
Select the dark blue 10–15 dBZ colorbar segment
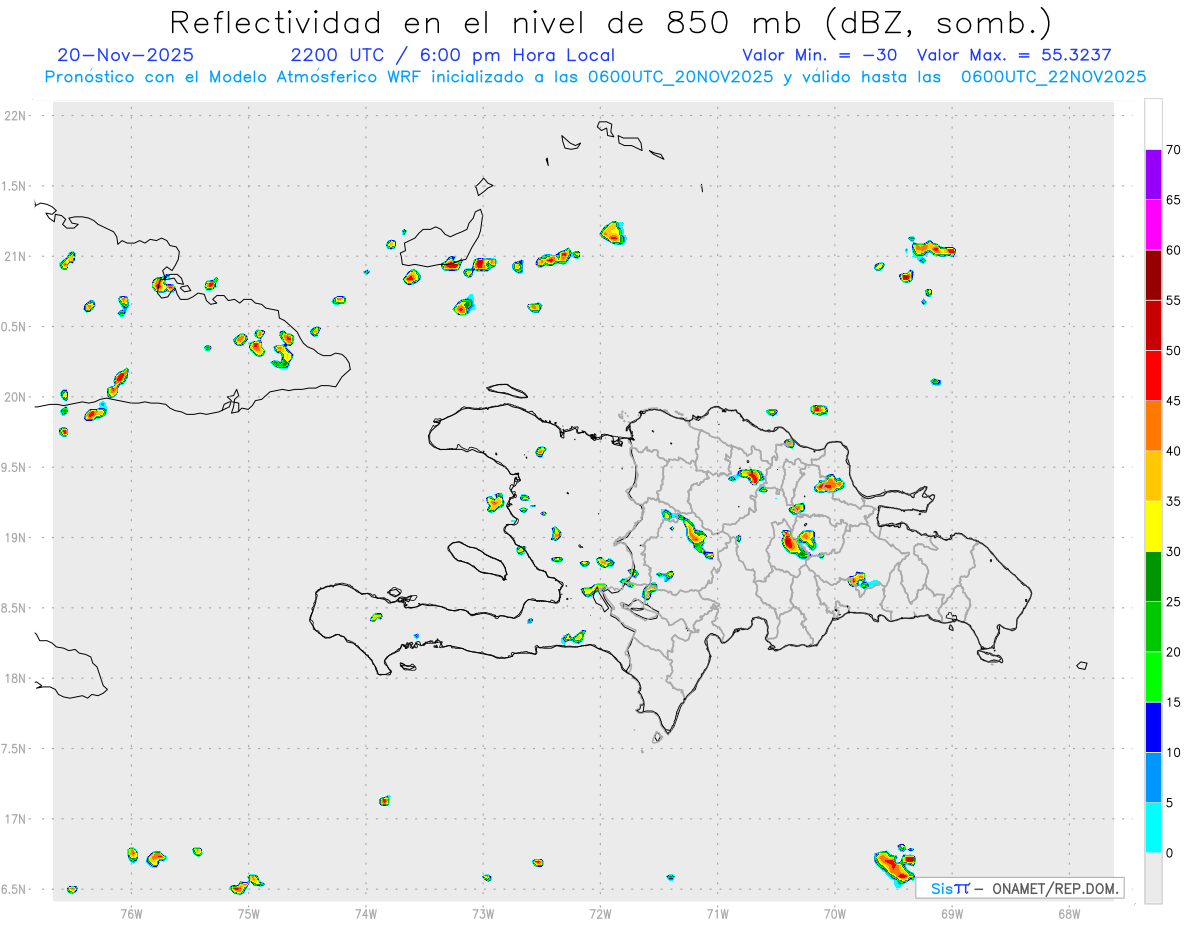coord(1153,728)
